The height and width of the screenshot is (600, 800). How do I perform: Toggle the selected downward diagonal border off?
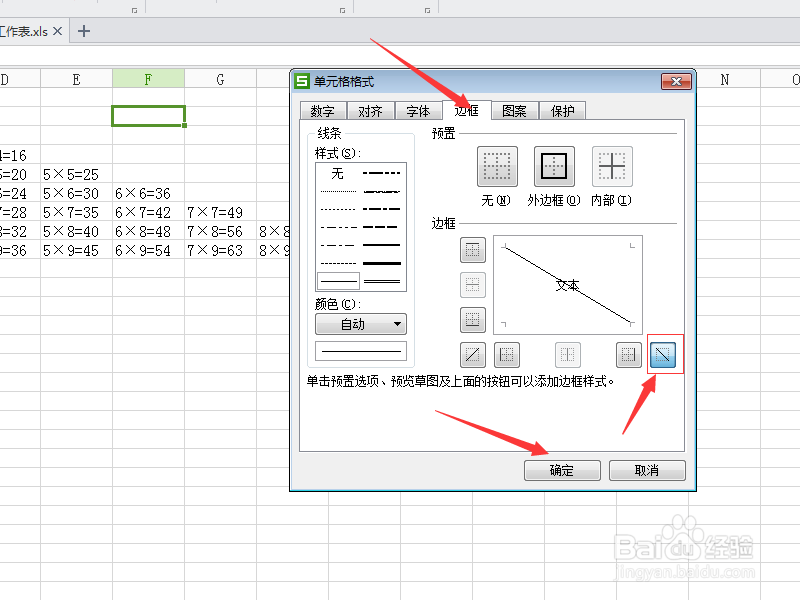661,353
